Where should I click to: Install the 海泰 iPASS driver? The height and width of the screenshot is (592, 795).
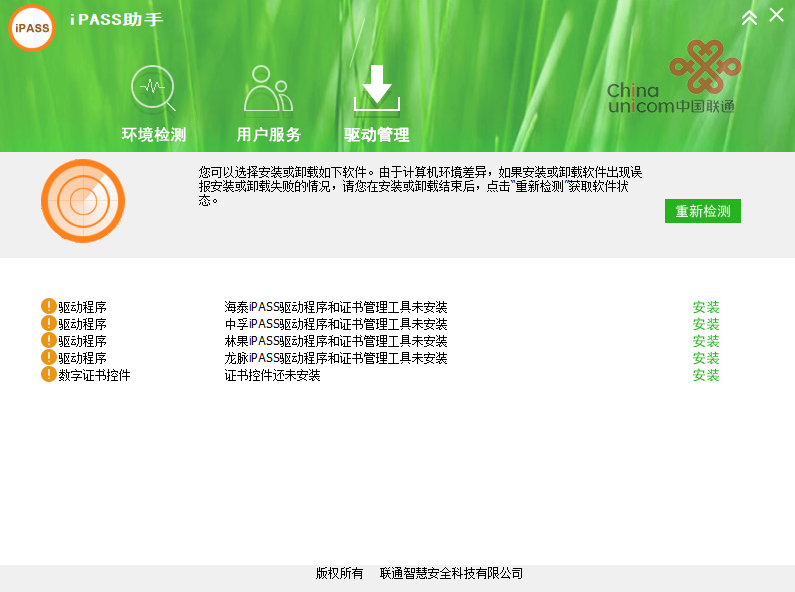[x=706, y=307]
